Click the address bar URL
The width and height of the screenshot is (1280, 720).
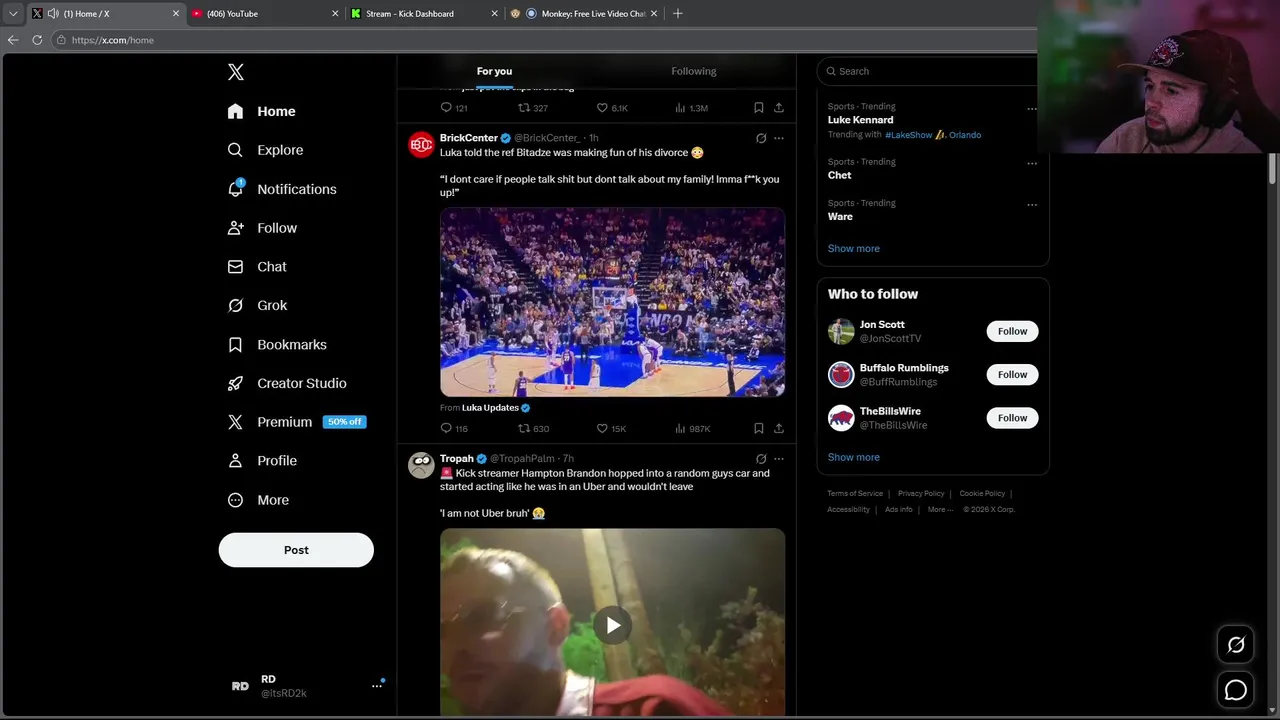coord(113,40)
